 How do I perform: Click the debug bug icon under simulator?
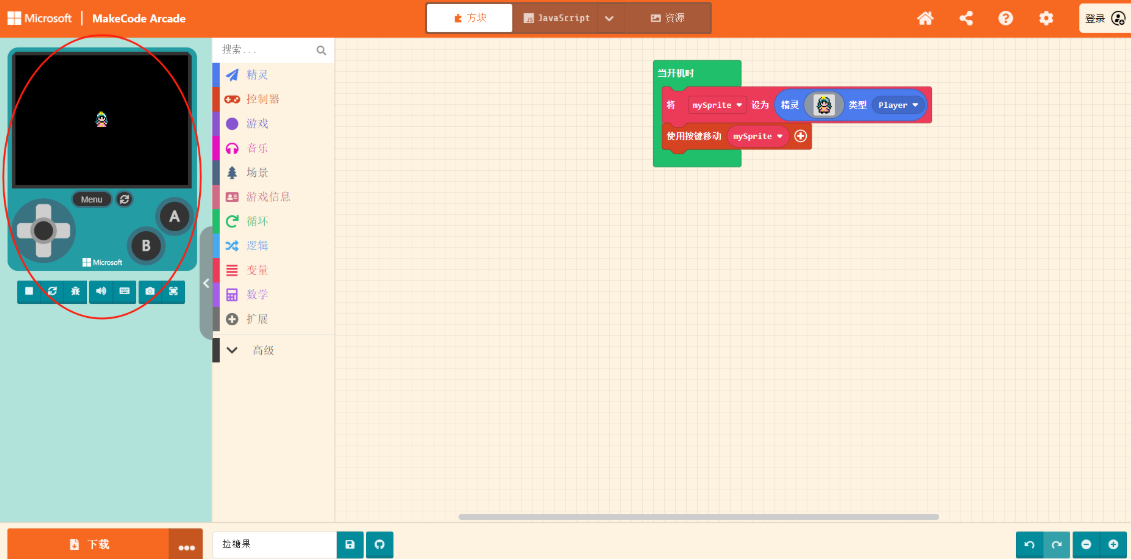tap(75, 291)
